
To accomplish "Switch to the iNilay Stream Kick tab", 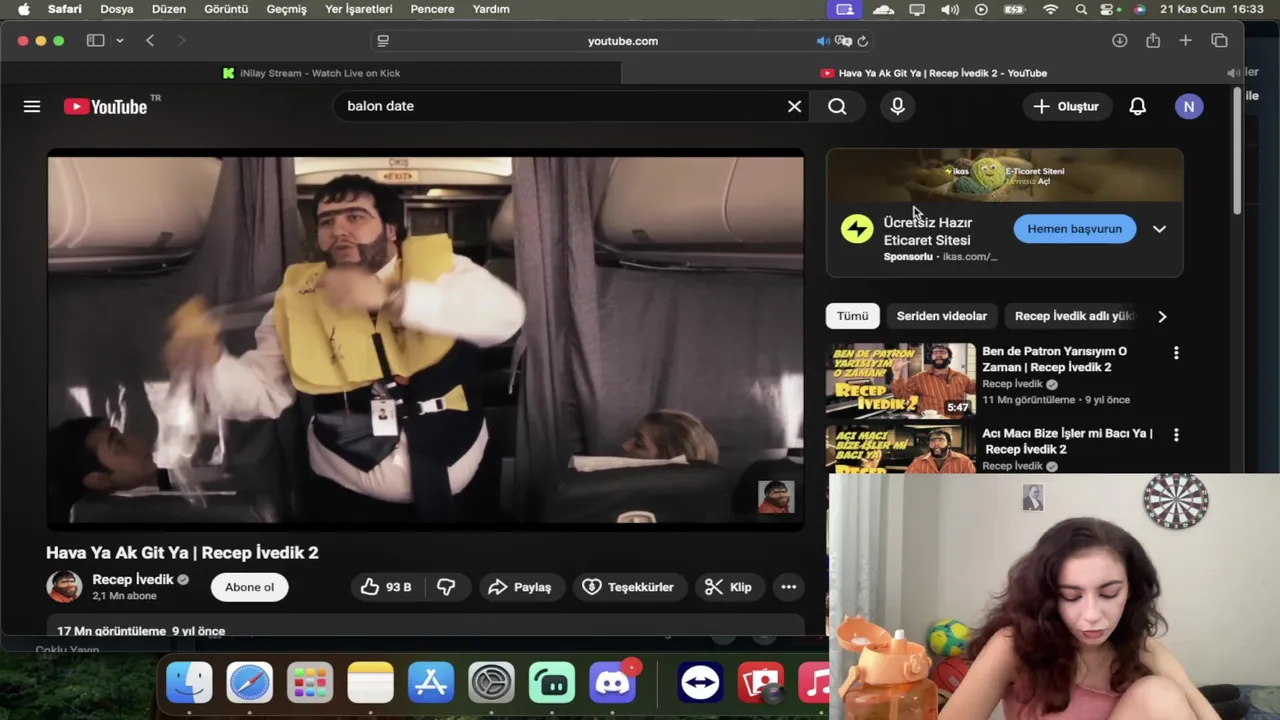I will [311, 73].
